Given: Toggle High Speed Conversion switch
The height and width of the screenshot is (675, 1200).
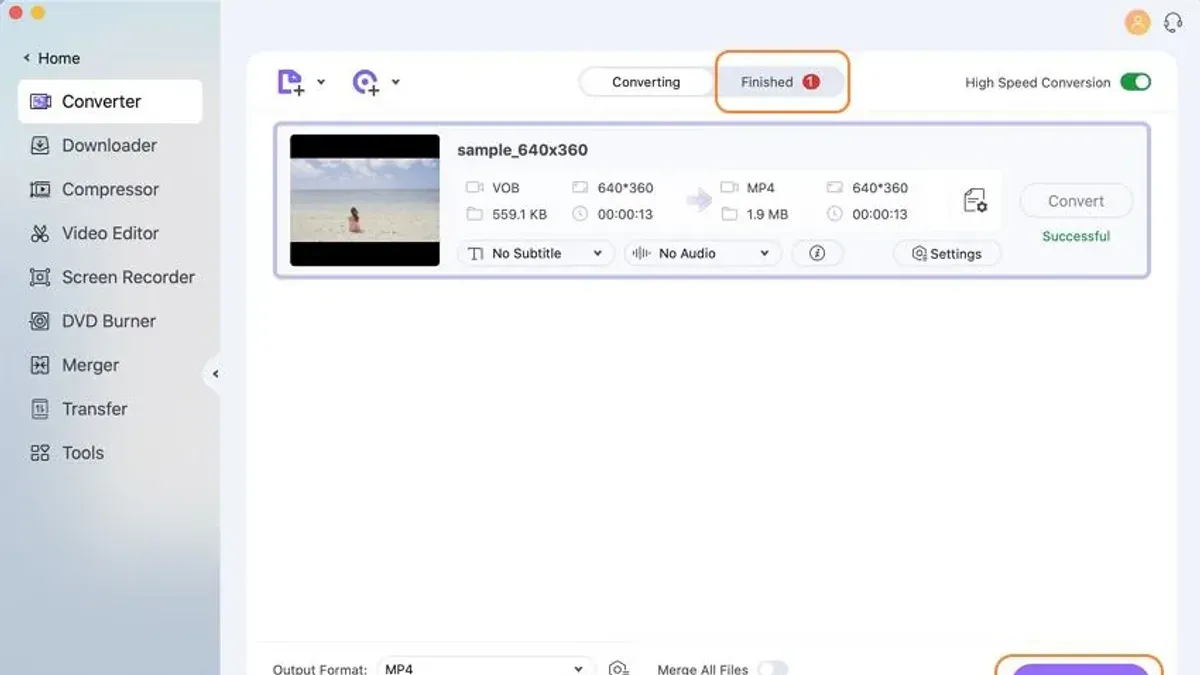Looking at the screenshot, I should (1135, 82).
